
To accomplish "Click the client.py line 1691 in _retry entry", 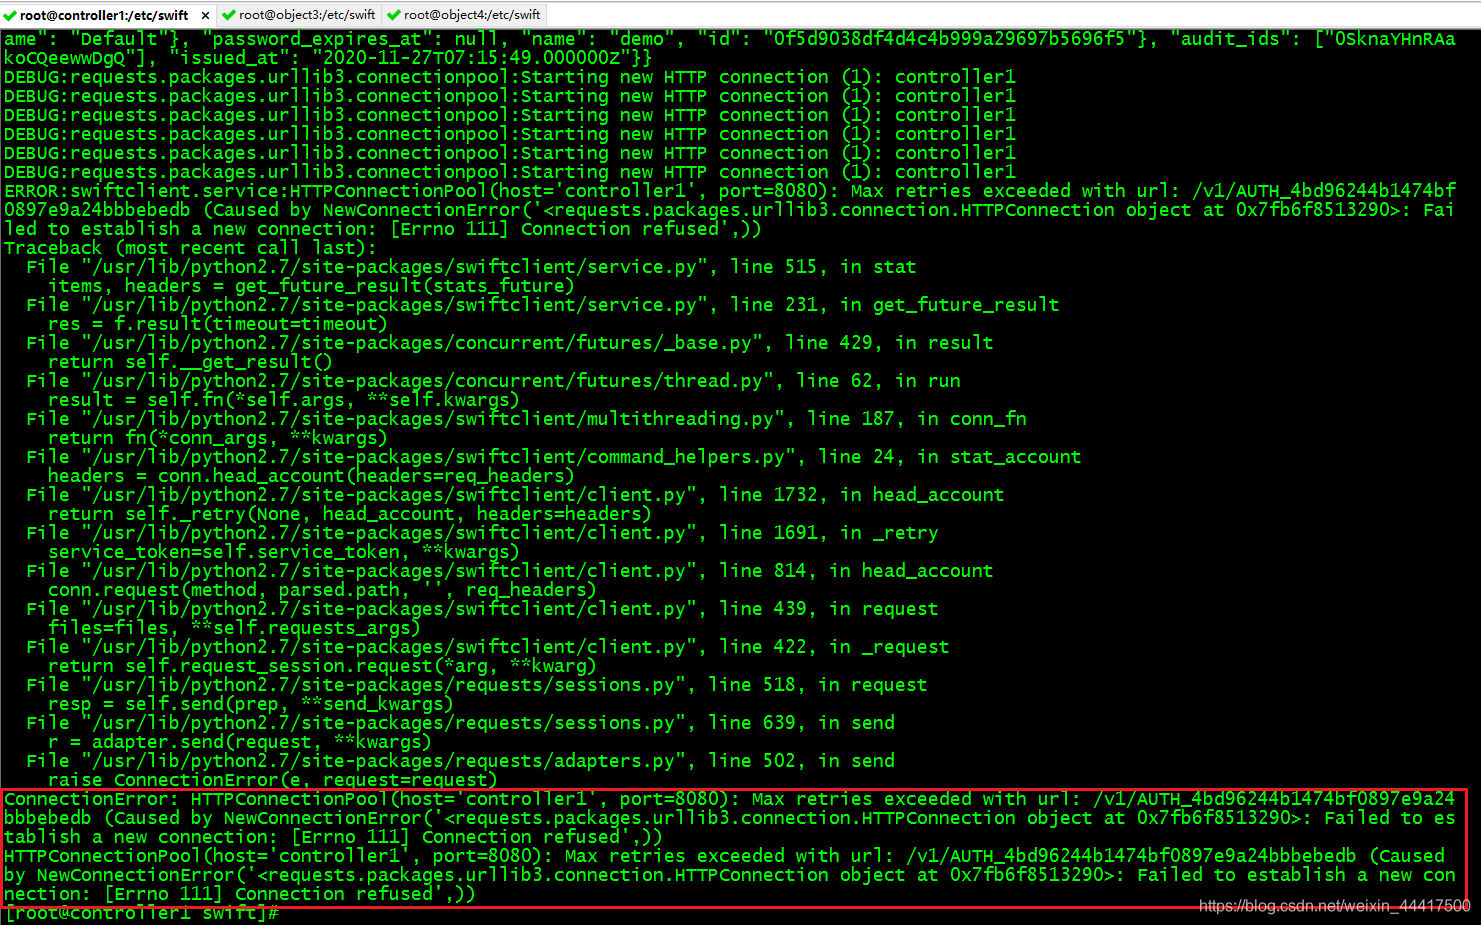I will pos(482,533).
